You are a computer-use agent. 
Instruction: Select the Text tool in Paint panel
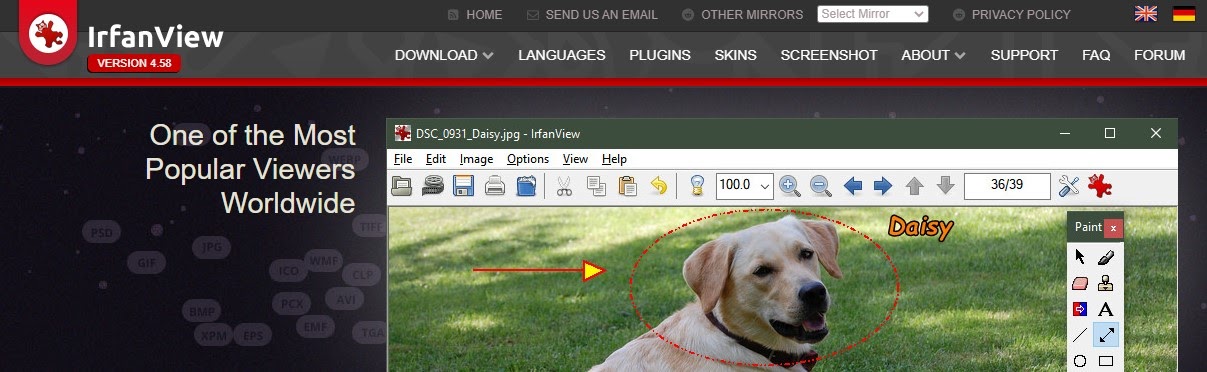(1106, 310)
